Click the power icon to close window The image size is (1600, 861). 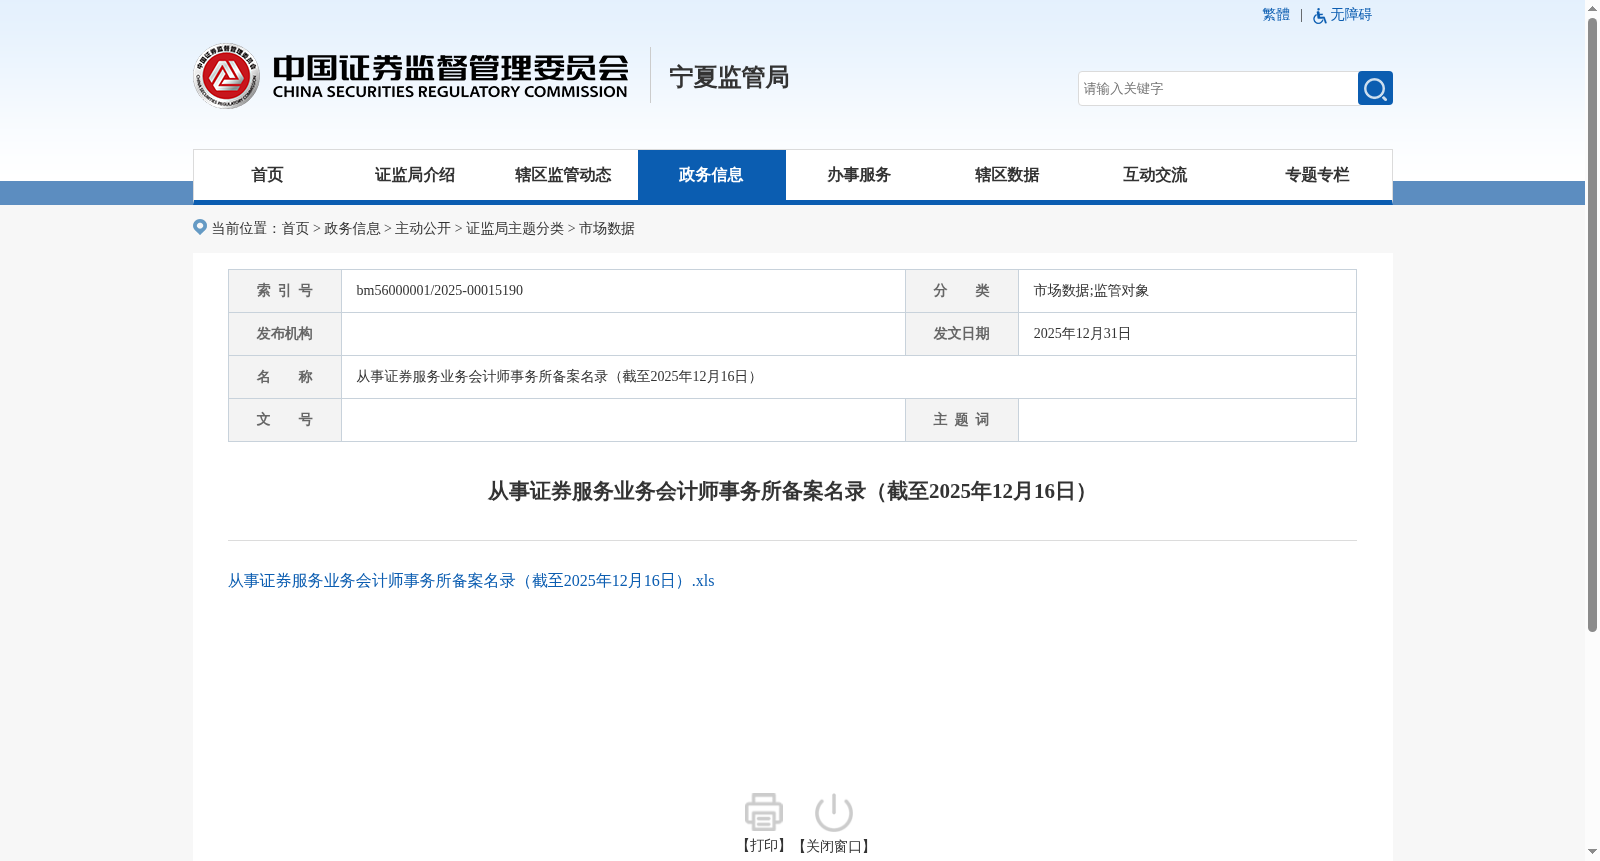pyautogui.click(x=834, y=812)
